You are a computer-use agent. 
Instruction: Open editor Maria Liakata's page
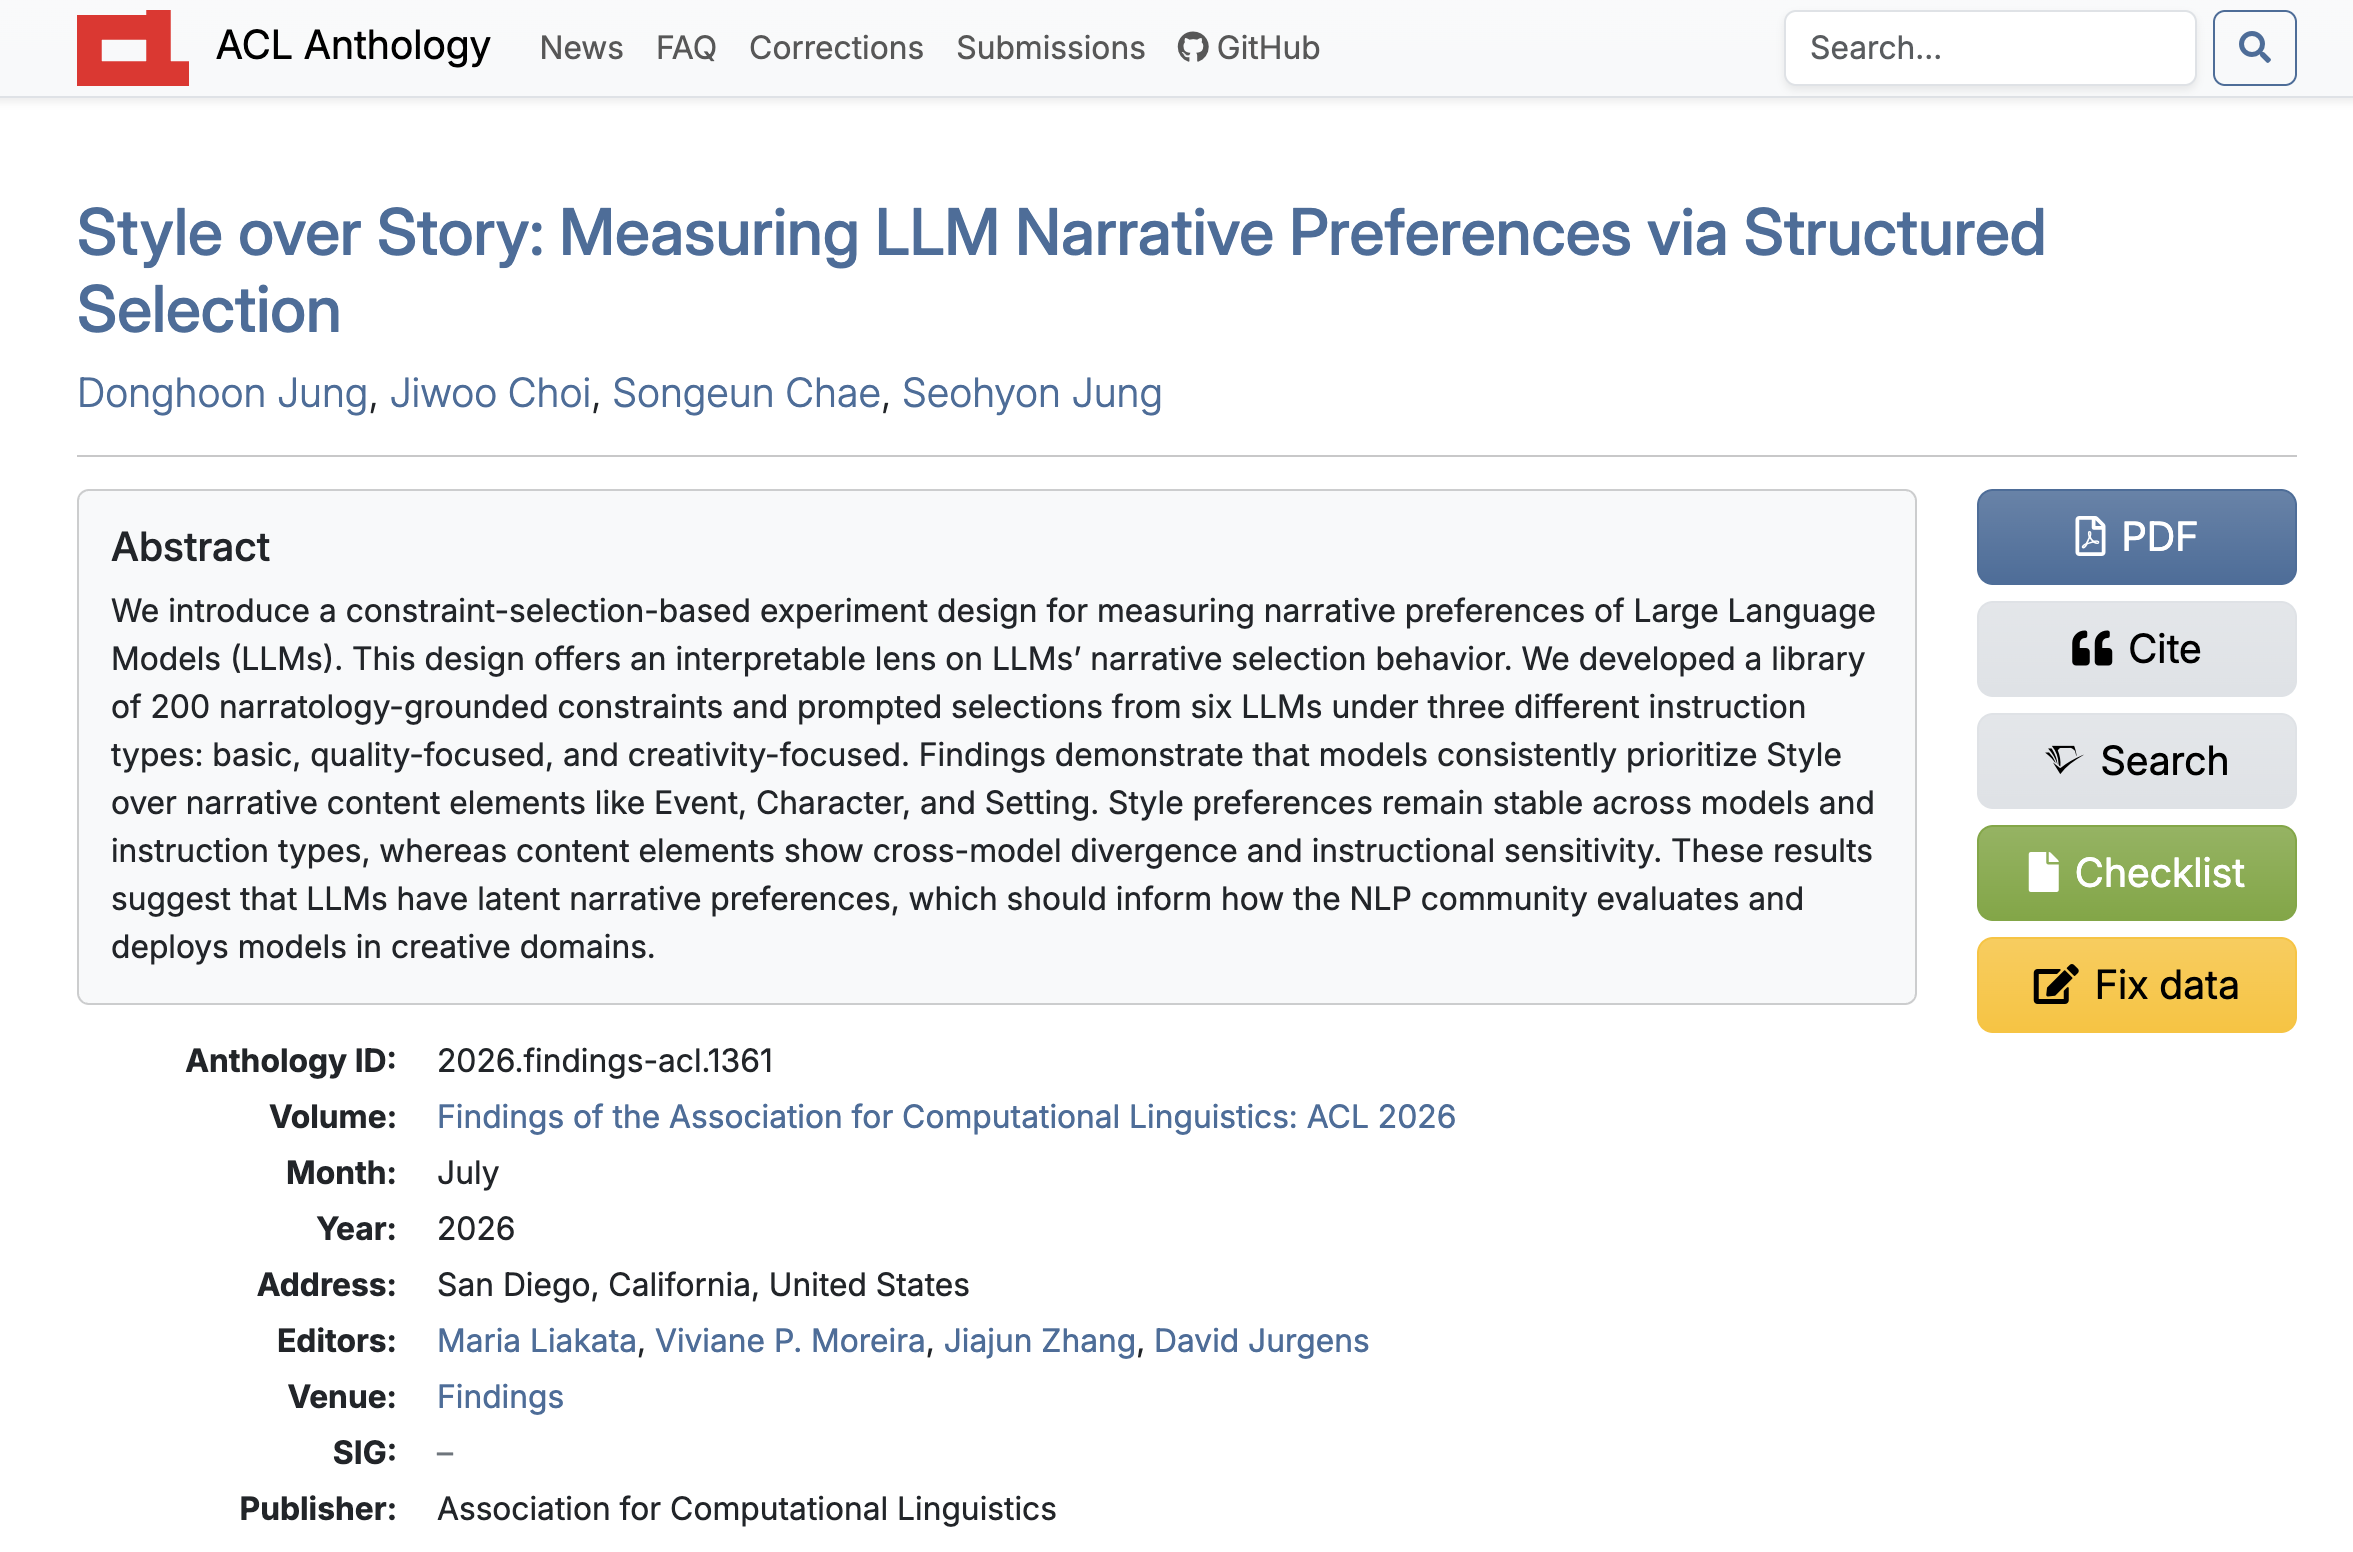pyautogui.click(x=537, y=1340)
